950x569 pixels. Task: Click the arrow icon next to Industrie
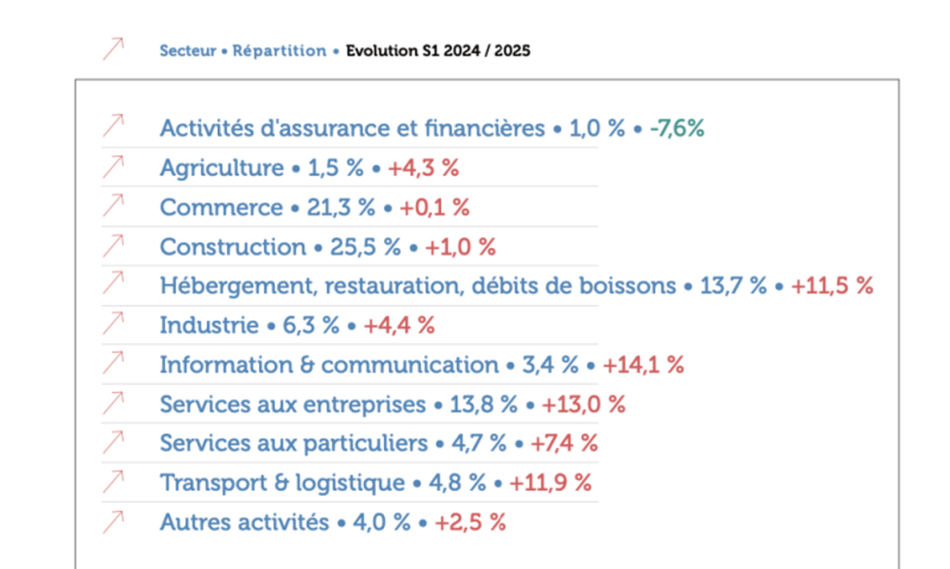(x=114, y=324)
